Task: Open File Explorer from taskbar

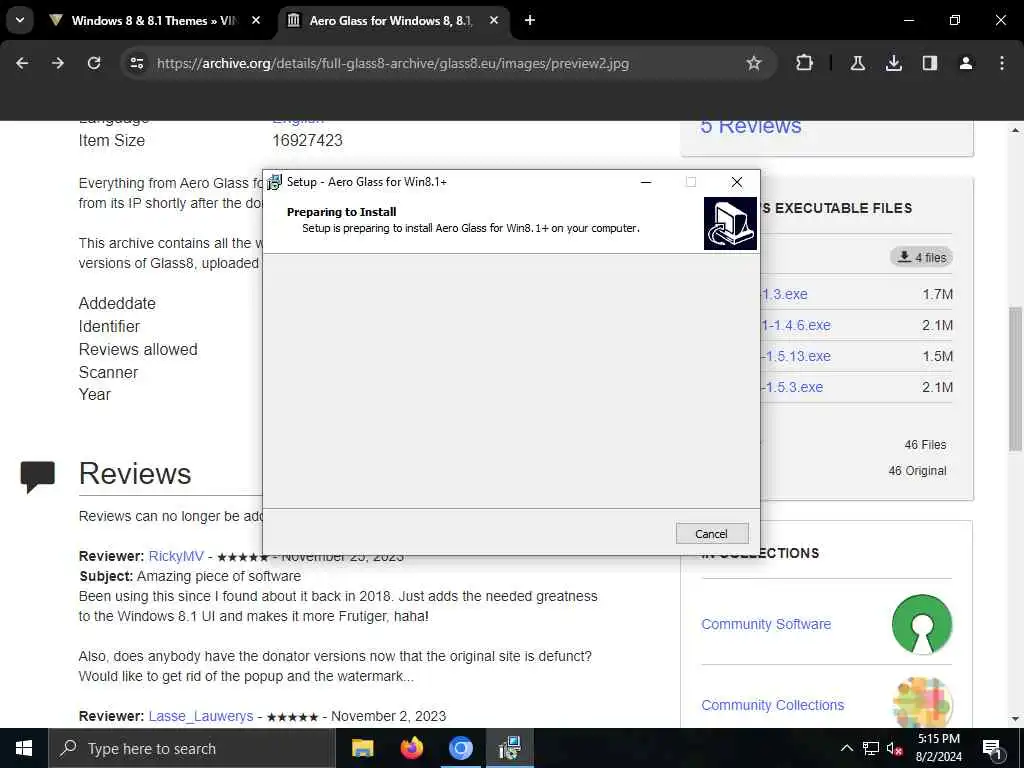Action: click(362, 748)
